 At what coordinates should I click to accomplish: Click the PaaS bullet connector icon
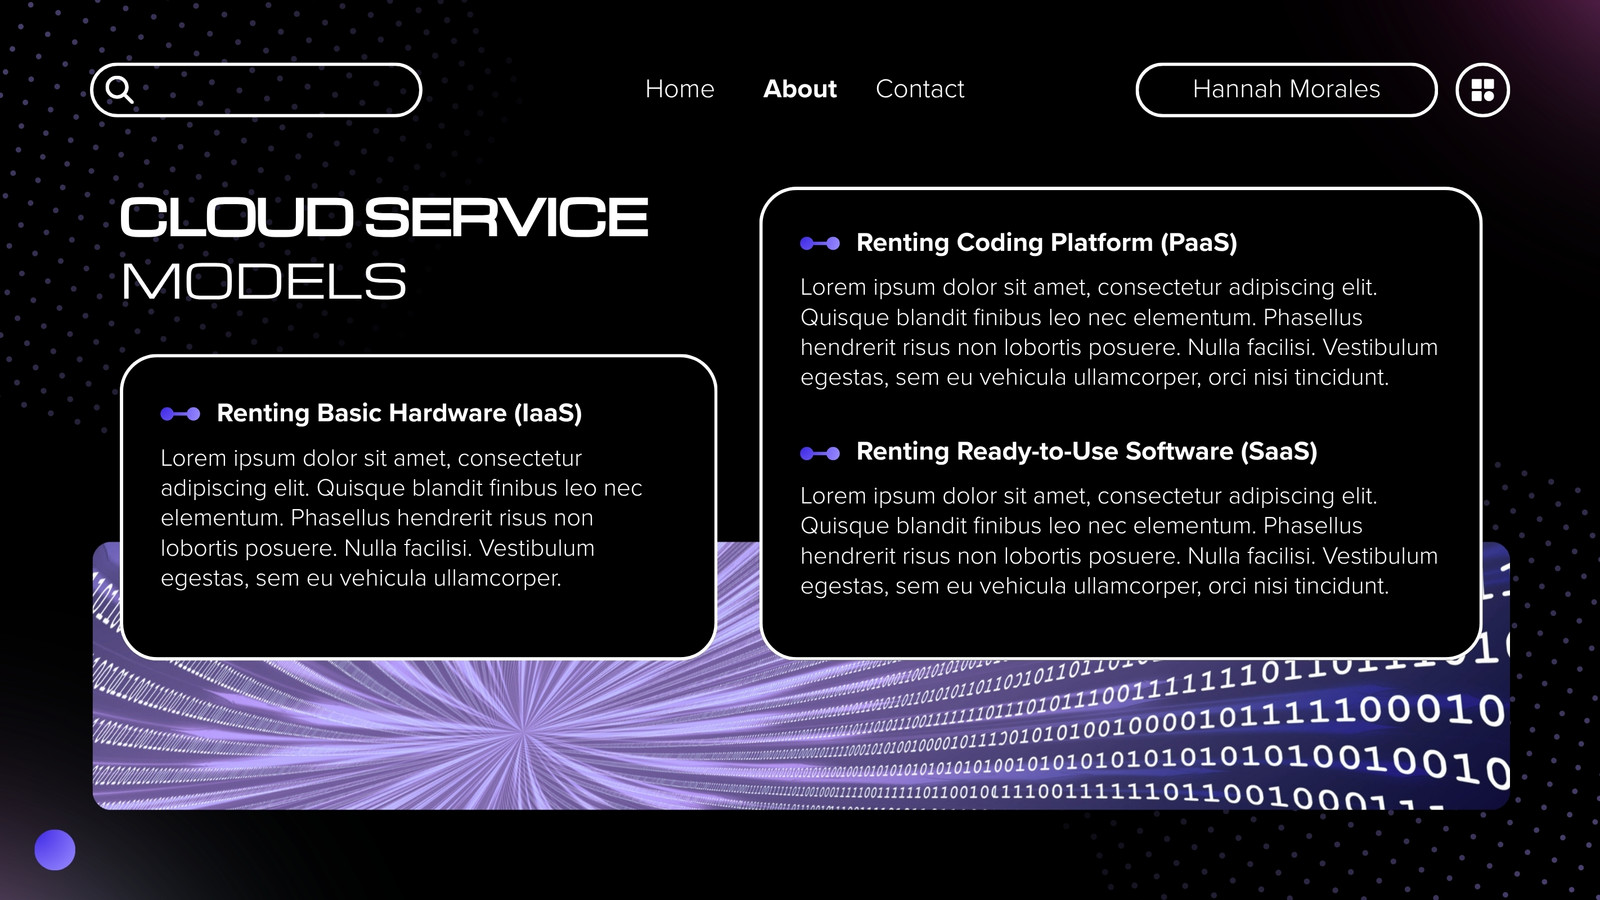820,243
